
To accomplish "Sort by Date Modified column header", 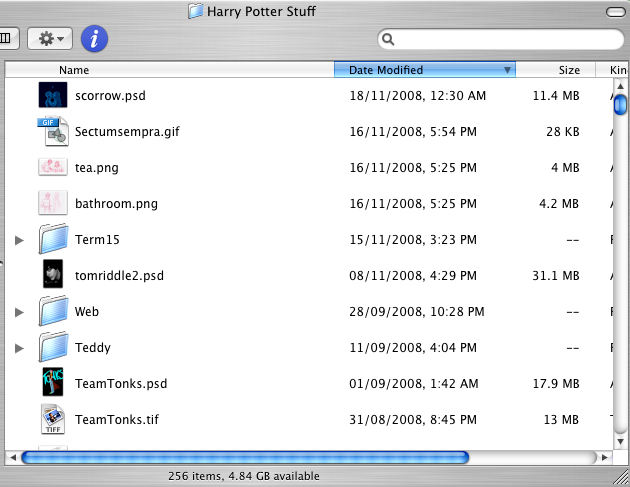I will tap(425, 70).
